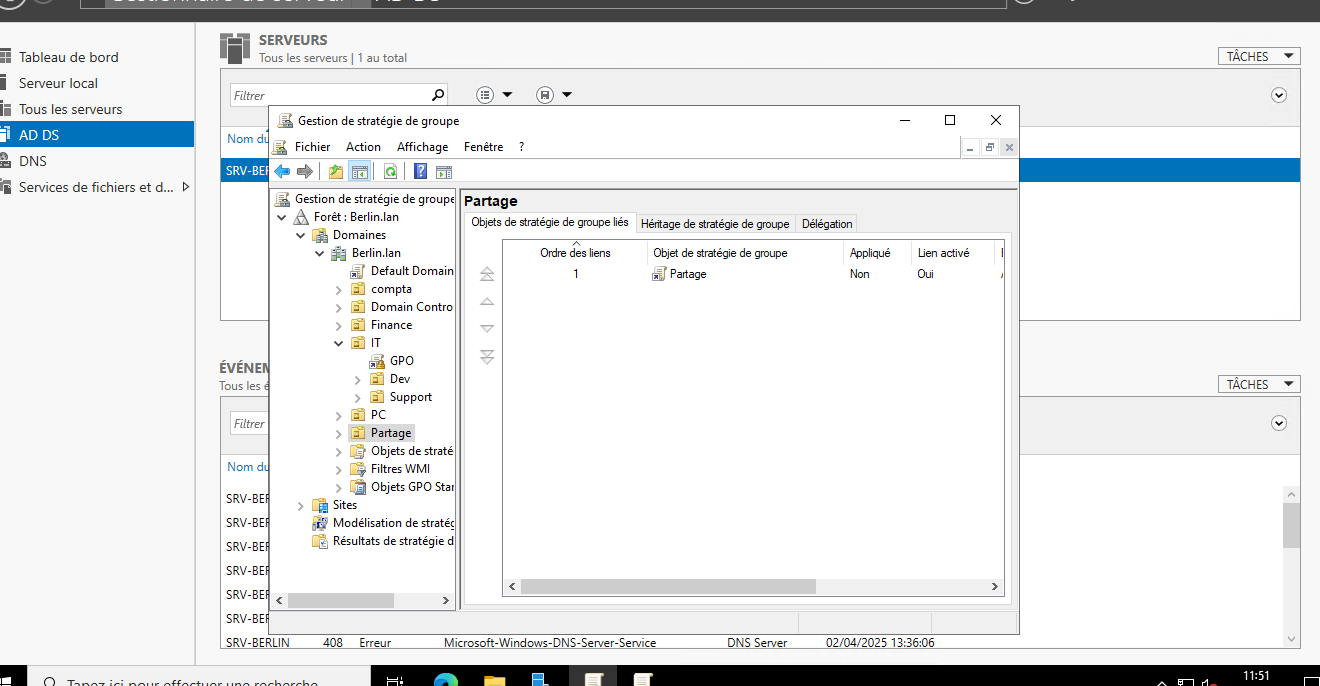Screen dimensions: 1320x686
Task: Click the green Refresh toolbar icon
Action: pos(390,172)
